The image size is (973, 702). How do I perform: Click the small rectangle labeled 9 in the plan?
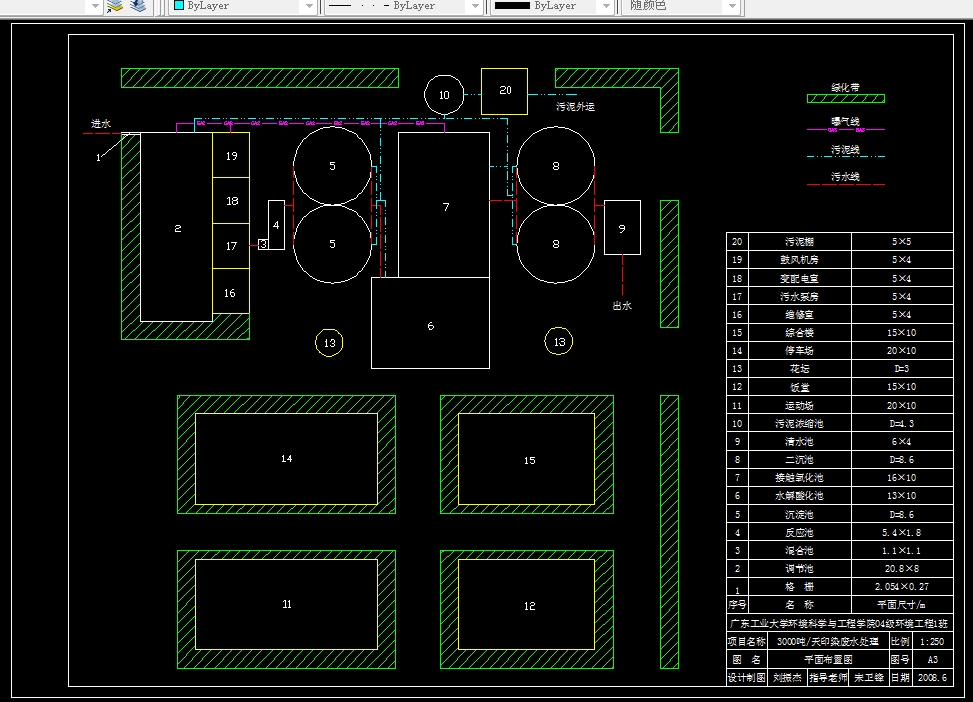pyautogui.click(x=622, y=227)
